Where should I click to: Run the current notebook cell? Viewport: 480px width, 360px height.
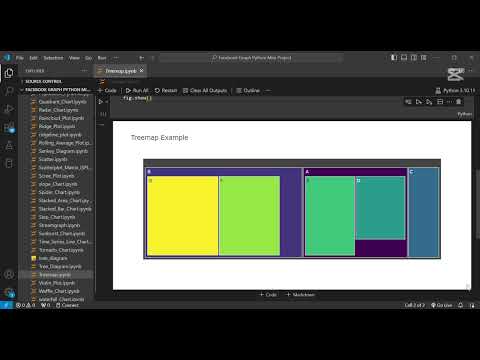click(x=101, y=102)
